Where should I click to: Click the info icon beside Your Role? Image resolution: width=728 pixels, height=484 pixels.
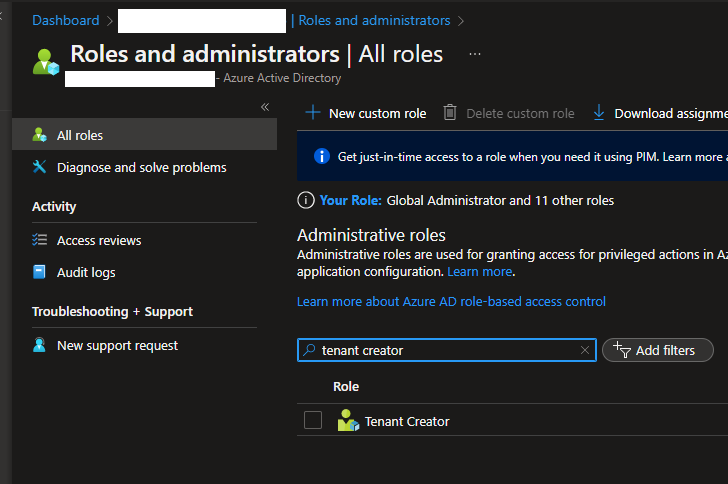pos(306,201)
